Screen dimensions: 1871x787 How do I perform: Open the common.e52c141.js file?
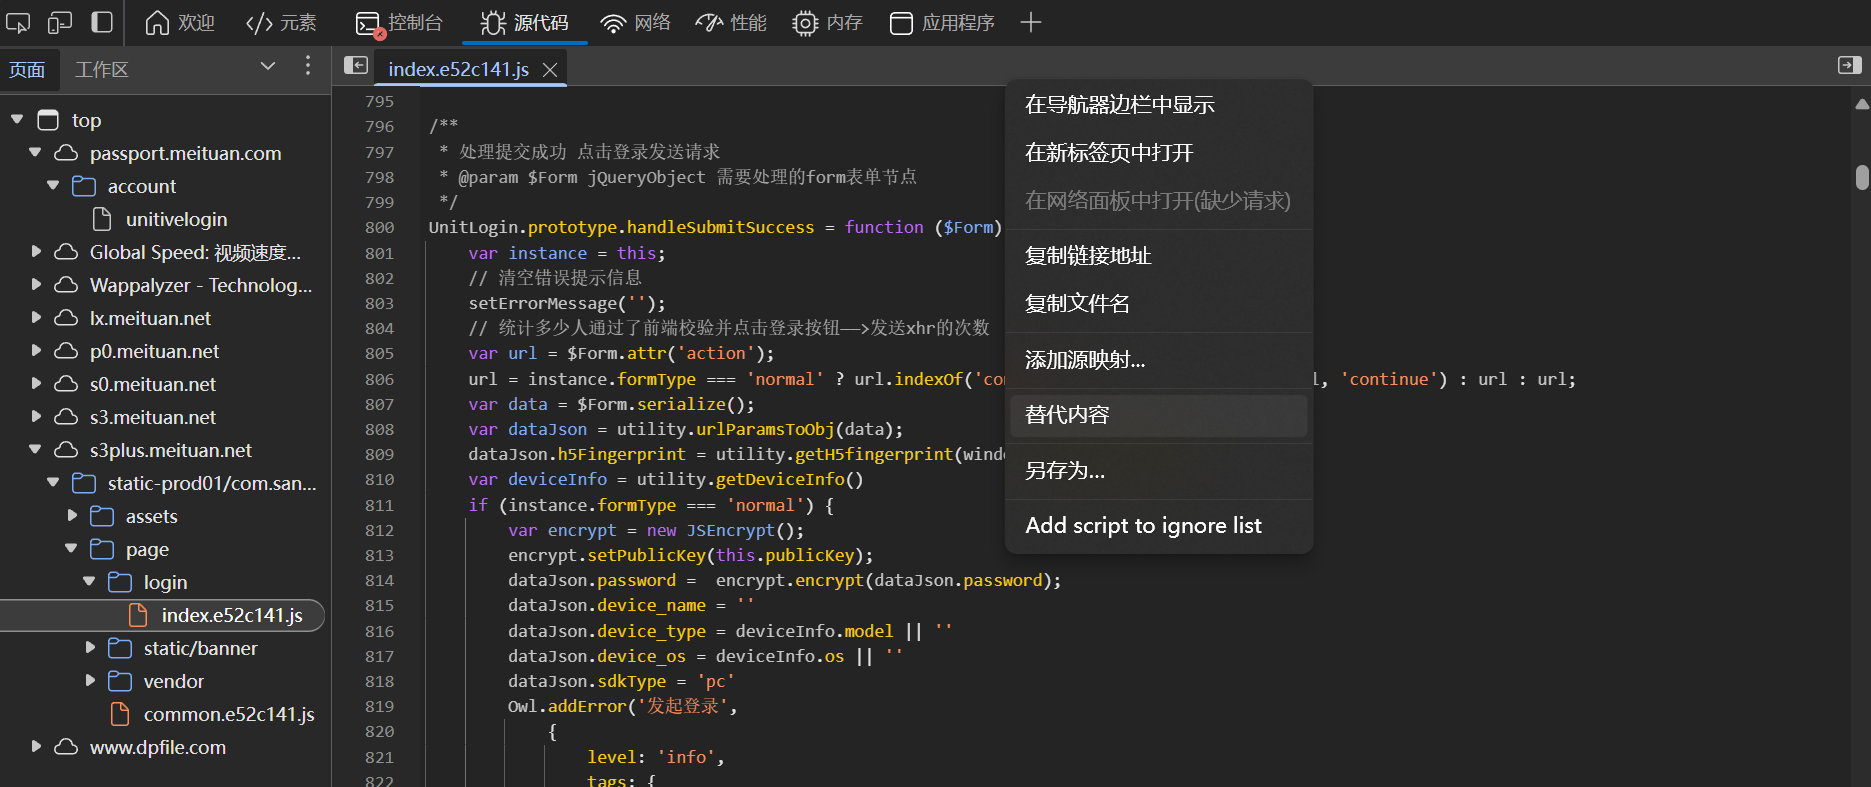[228, 714]
